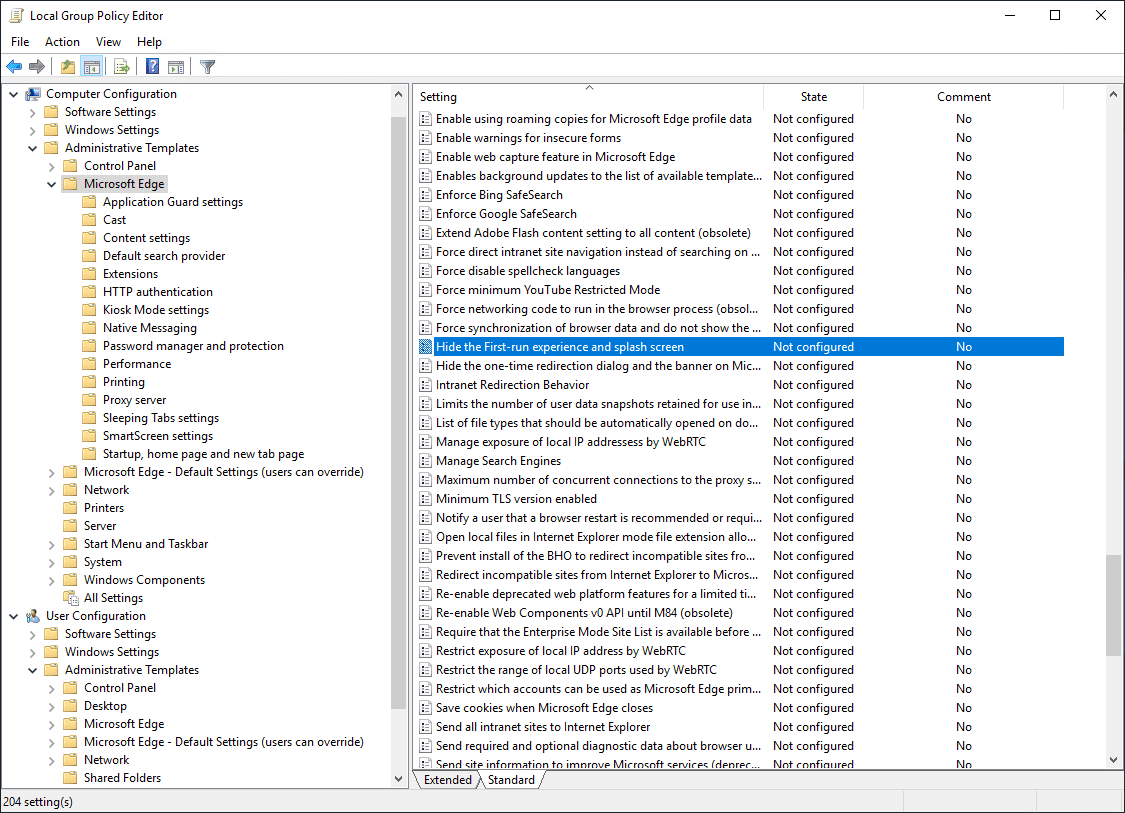Select Hide the First-run experience and splash screen
1125x813 pixels.
tap(741, 347)
